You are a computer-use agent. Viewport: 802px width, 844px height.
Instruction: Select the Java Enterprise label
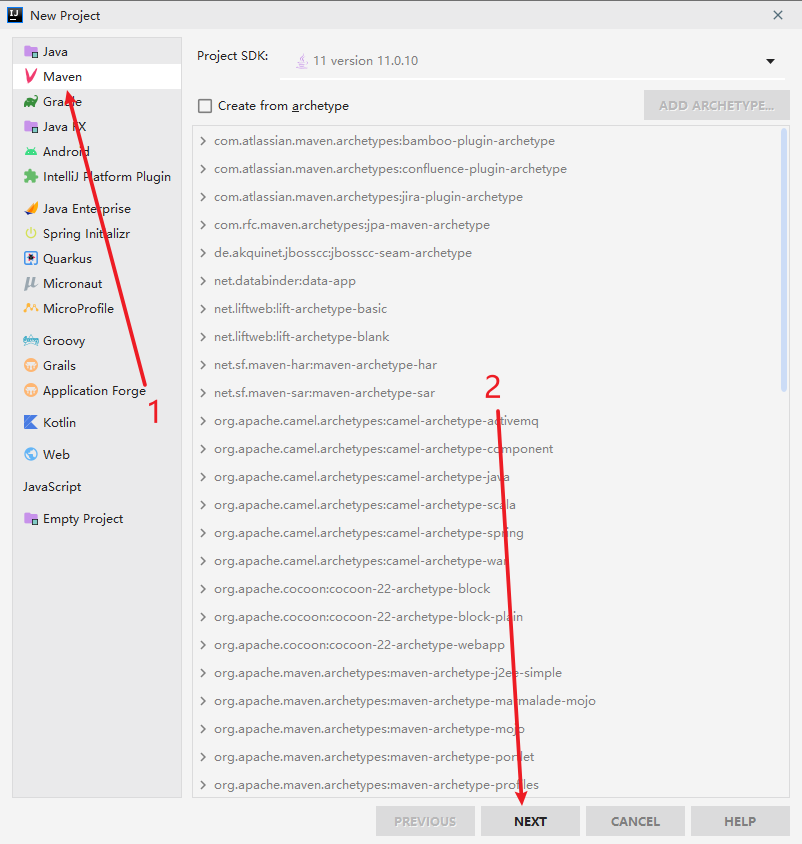[87, 208]
